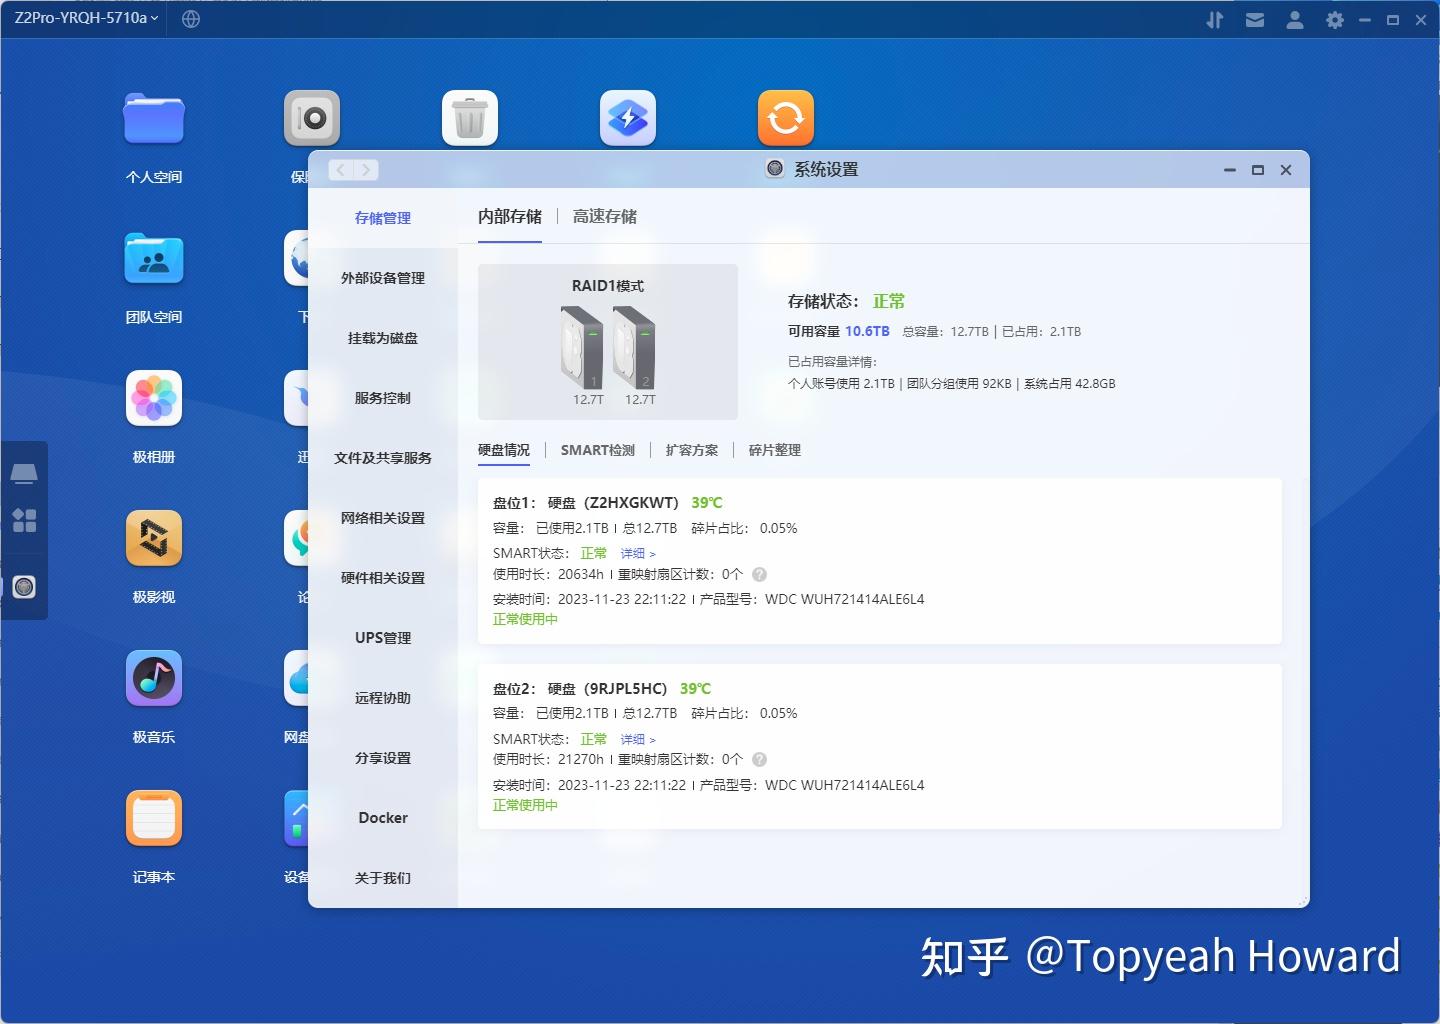Launch the 极影视 video app
This screenshot has height=1024, width=1440.
154,538
